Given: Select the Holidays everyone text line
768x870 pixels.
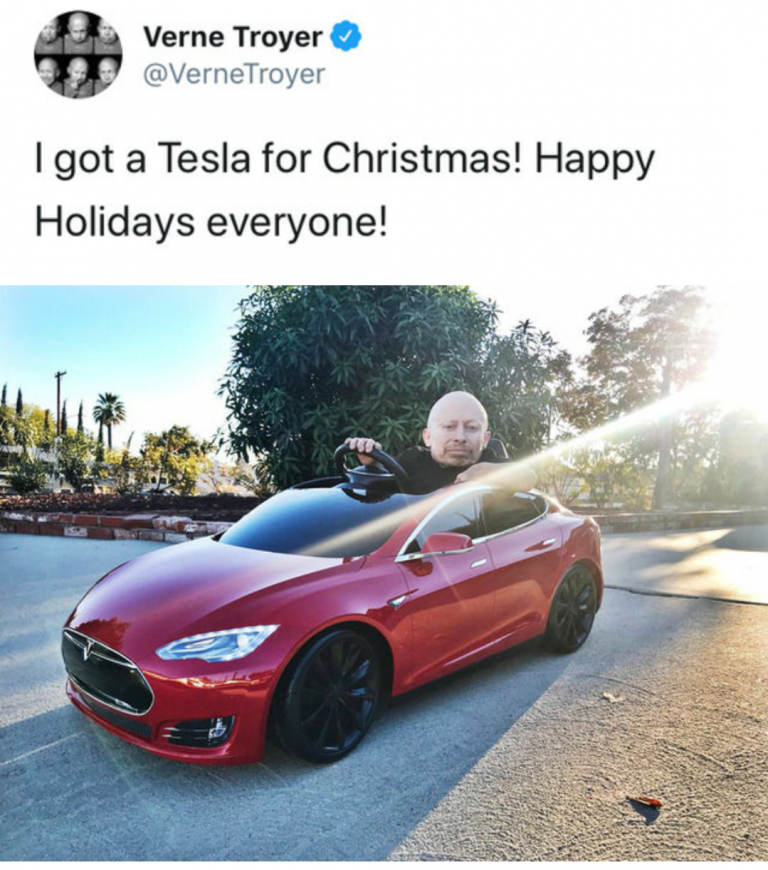Looking at the screenshot, I should (x=210, y=222).
